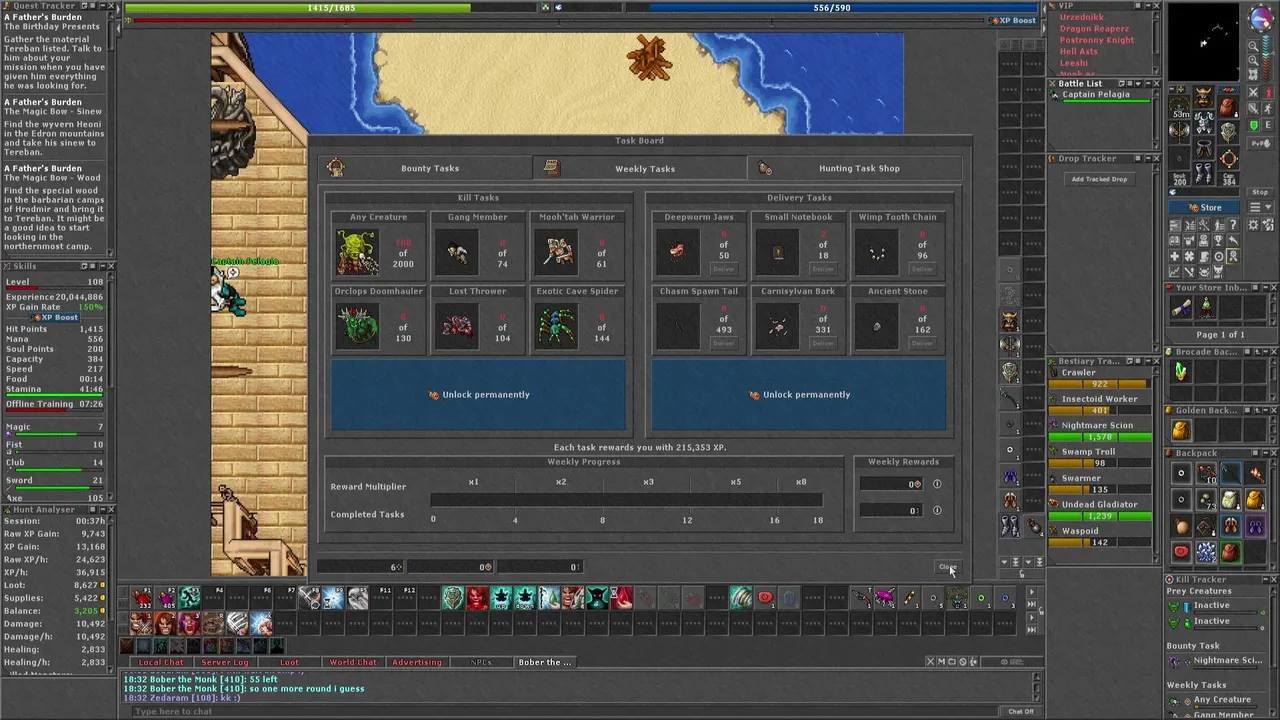Select the Gang Member task icon

457,252
